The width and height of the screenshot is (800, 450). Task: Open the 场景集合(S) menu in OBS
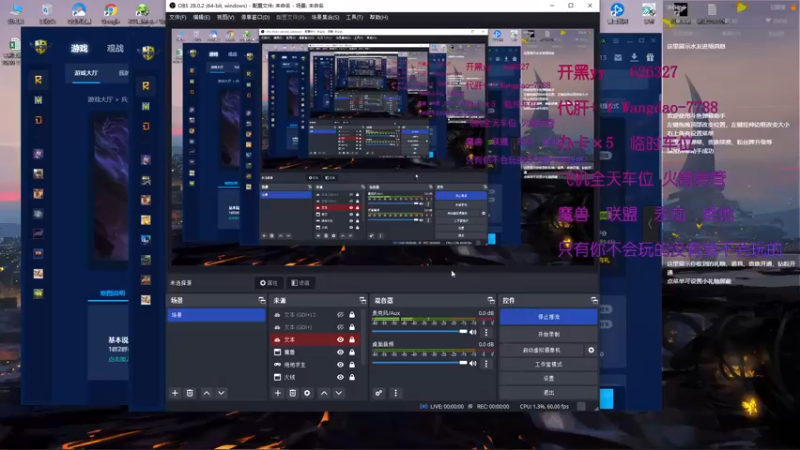325,17
